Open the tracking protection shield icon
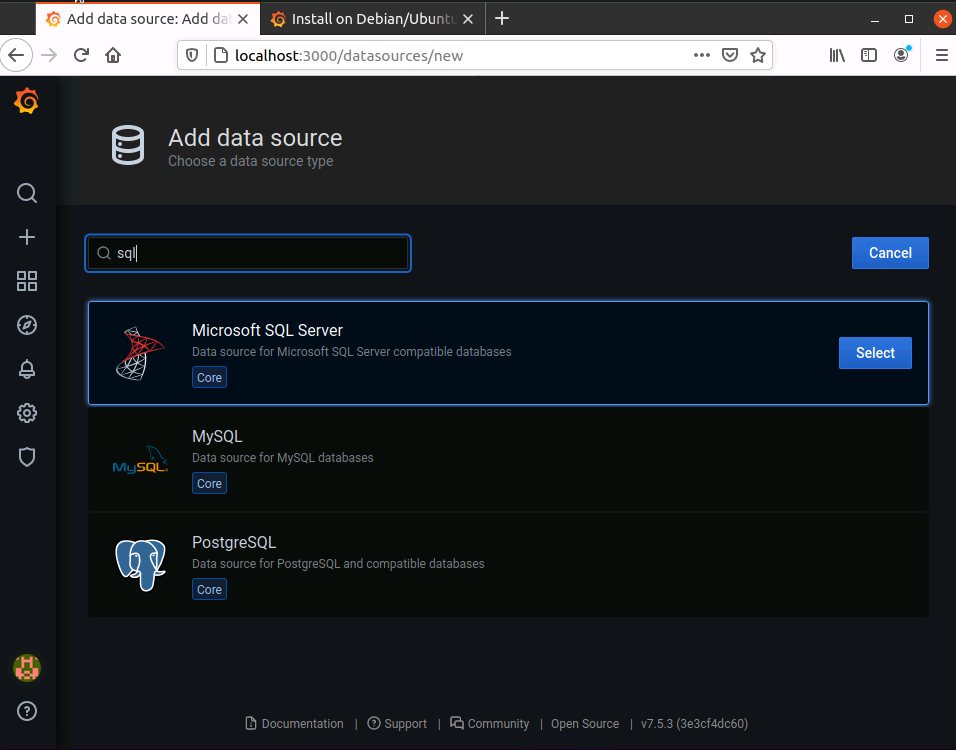The width and height of the screenshot is (956, 750). click(192, 55)
